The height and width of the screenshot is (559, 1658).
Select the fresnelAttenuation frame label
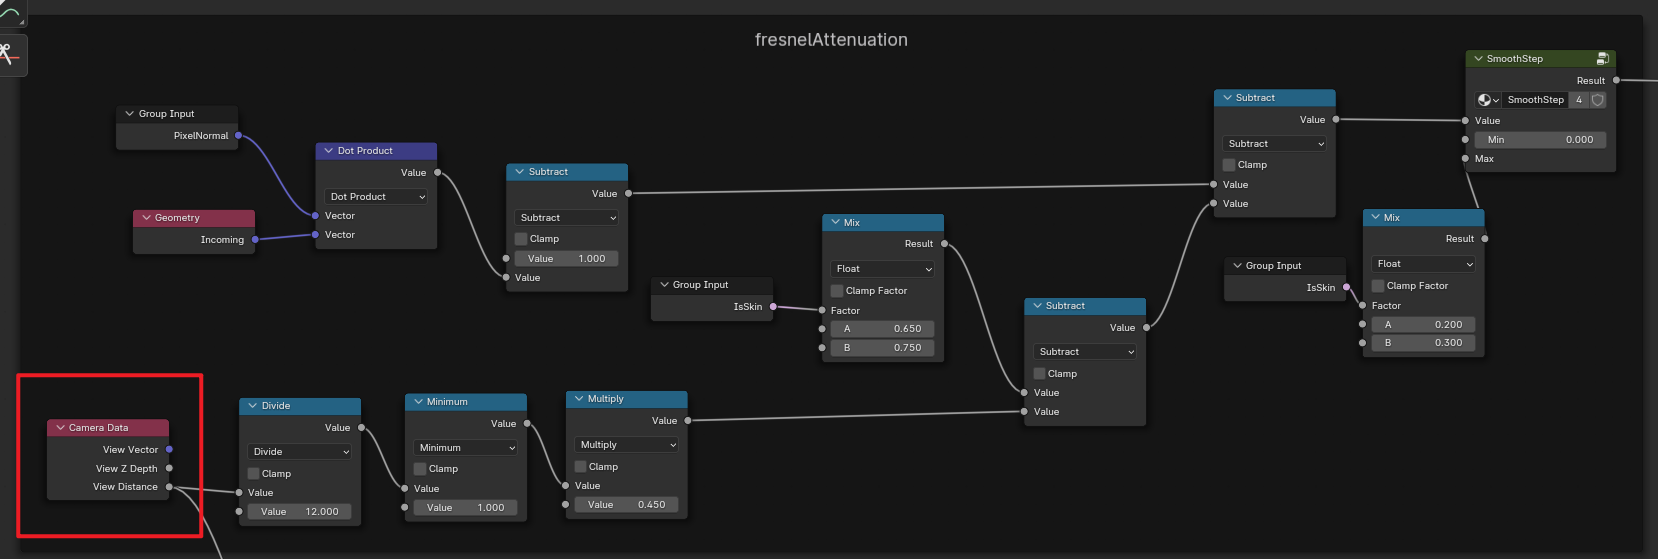click(831, 40)
